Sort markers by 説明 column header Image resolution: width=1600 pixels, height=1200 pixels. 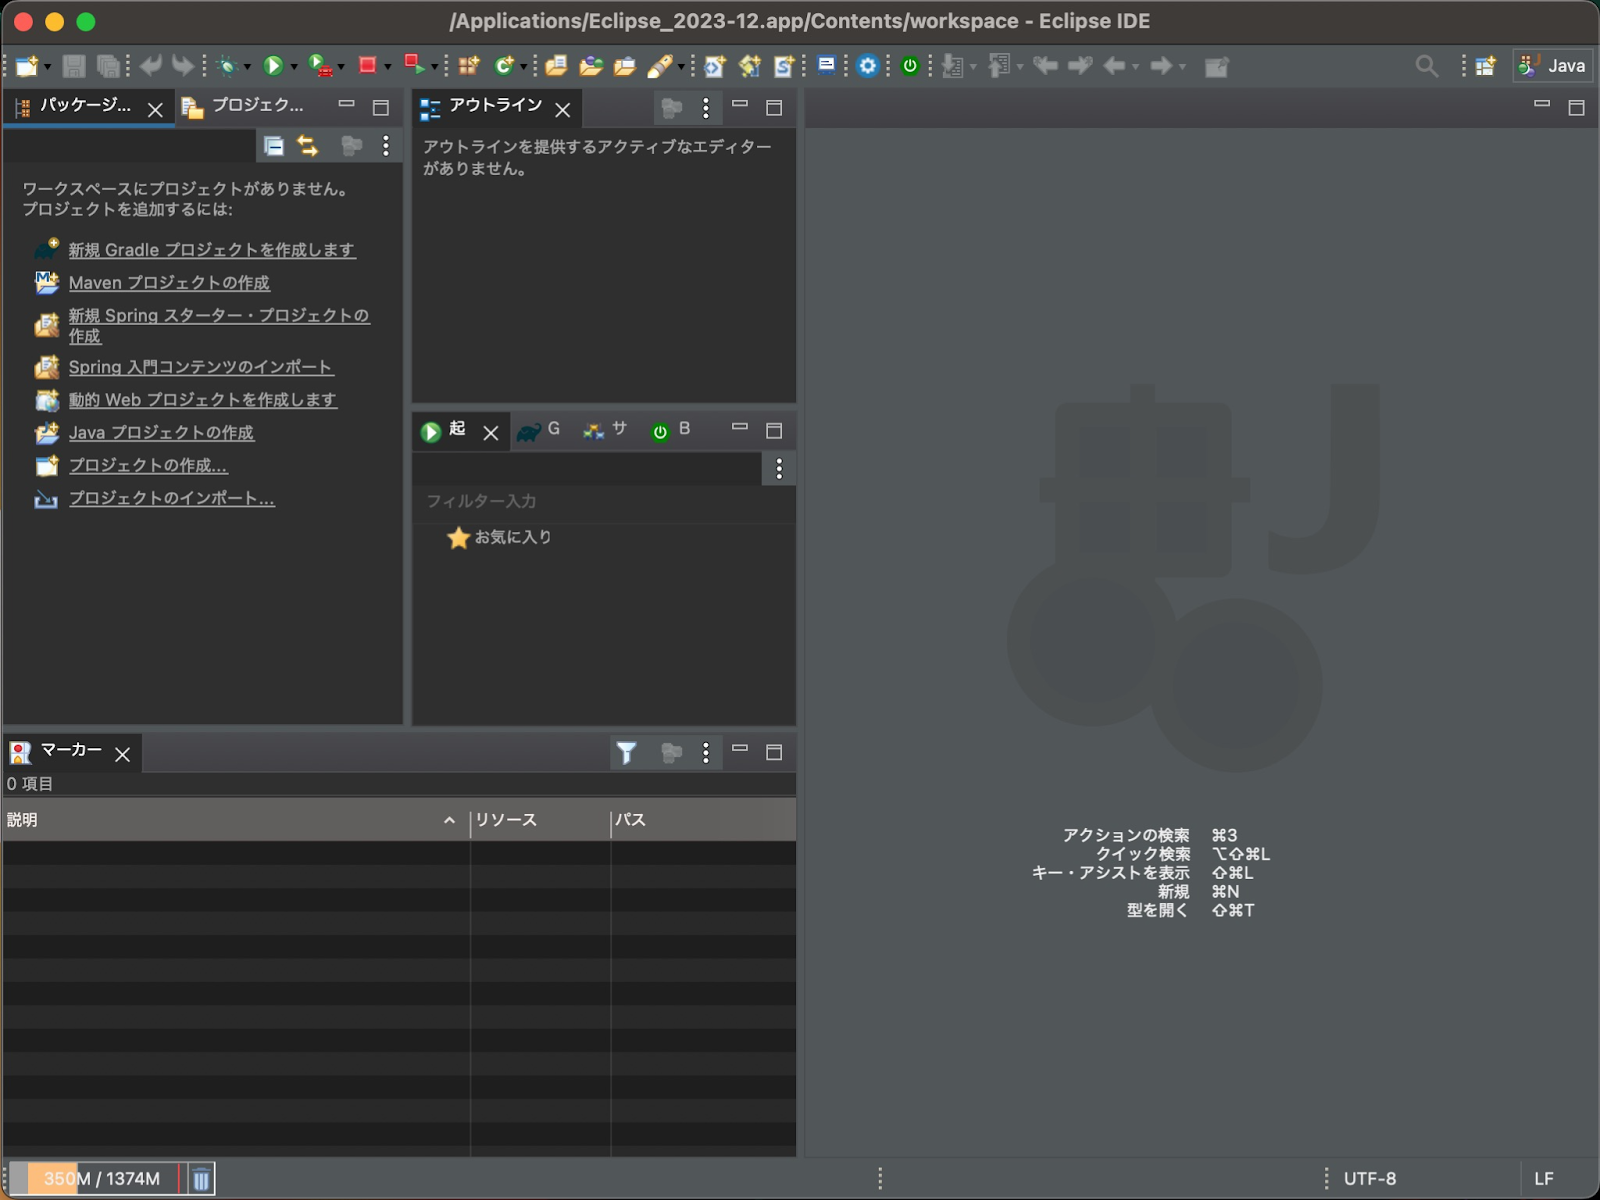click(x=236, y=820)
